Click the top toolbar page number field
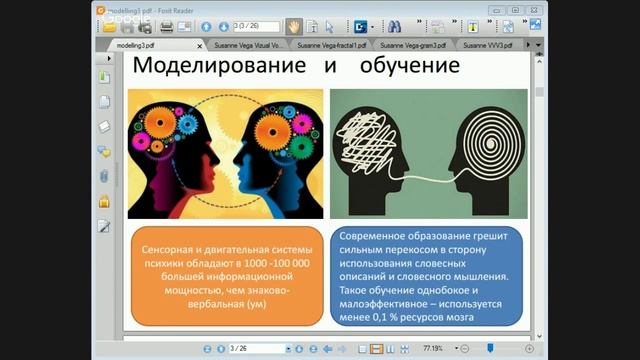640x360 pixels. click(256, 27)
